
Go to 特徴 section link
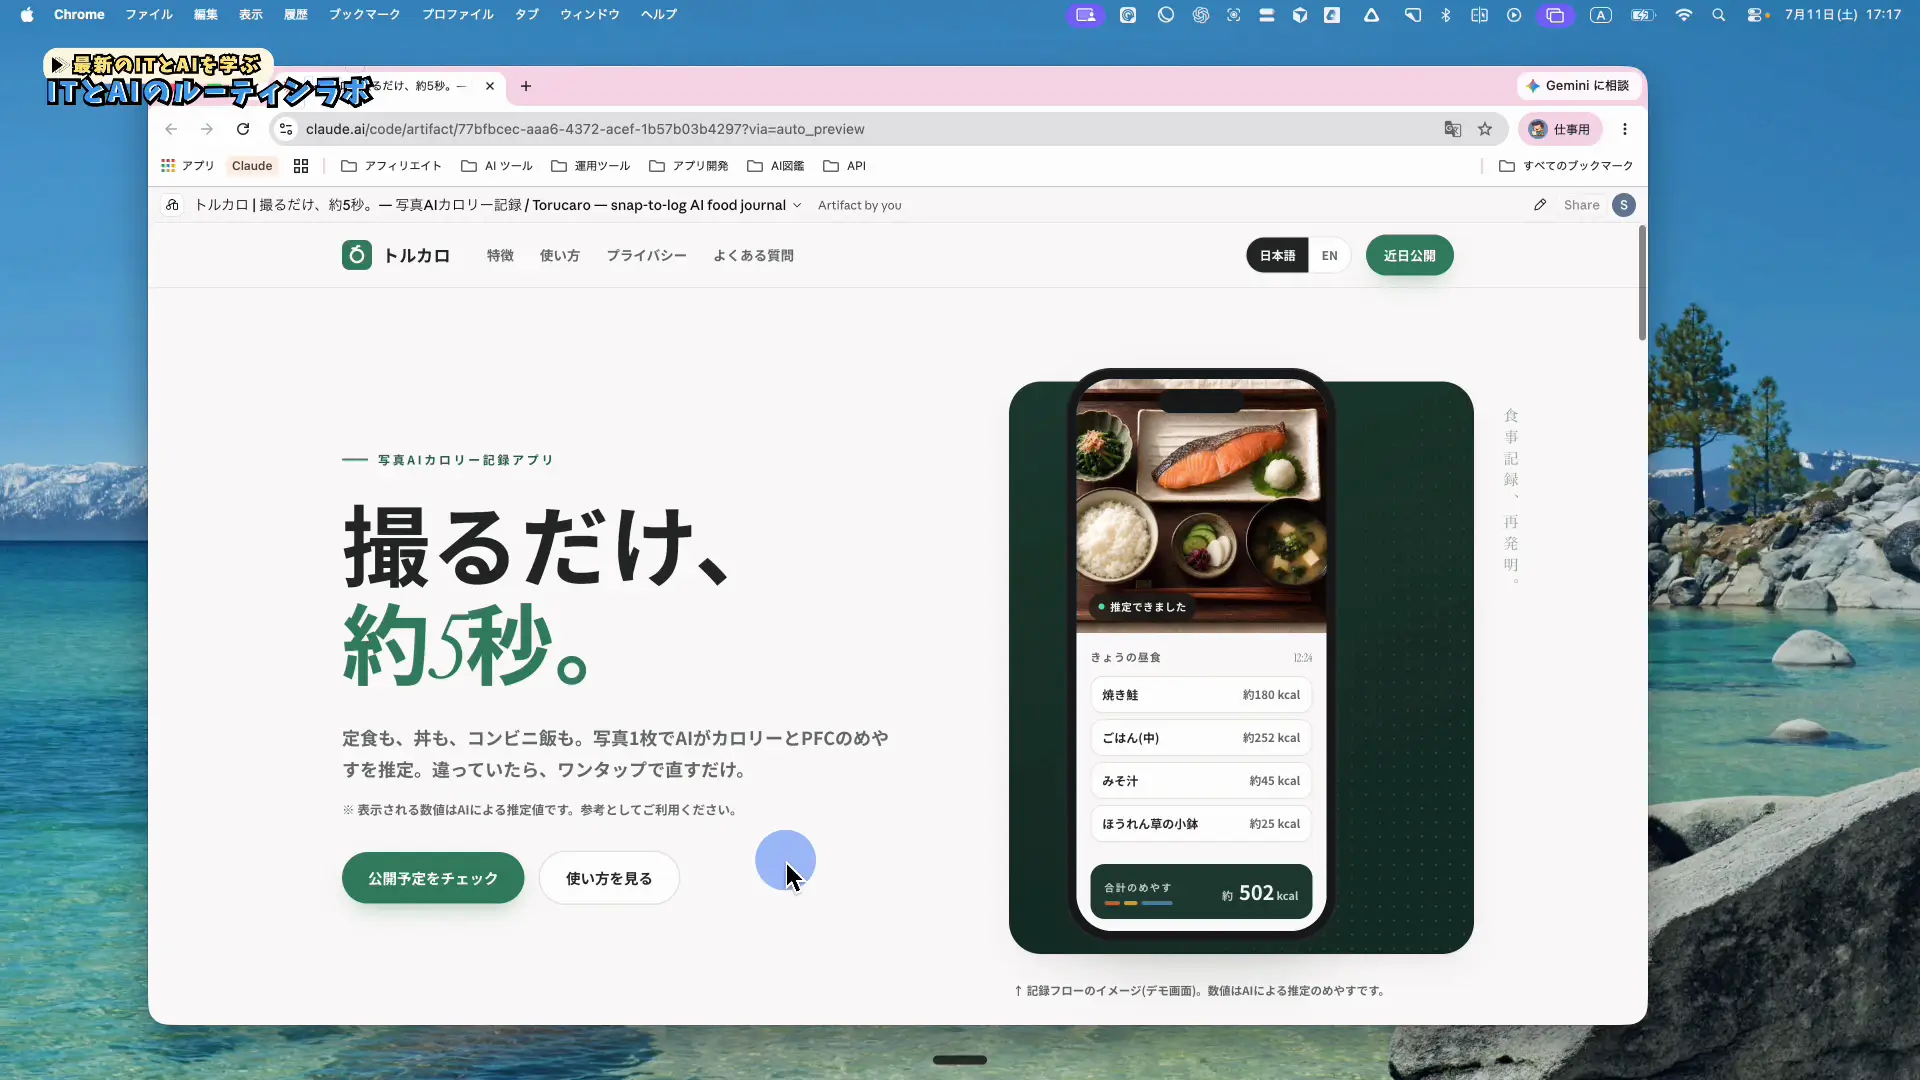pyautogui.click(x=500, y=256)
